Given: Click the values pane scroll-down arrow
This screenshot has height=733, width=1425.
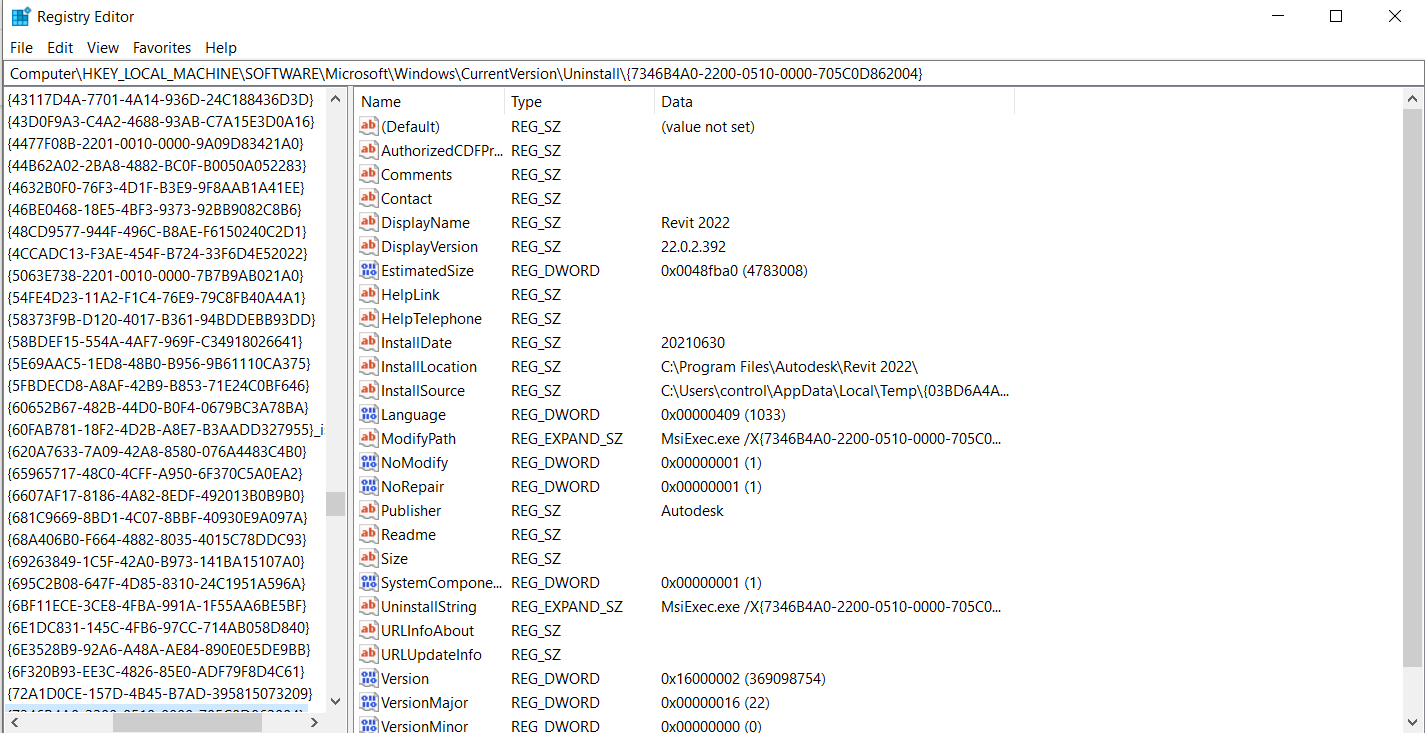Looking at the screenshot, I should tap(1411, 722).
